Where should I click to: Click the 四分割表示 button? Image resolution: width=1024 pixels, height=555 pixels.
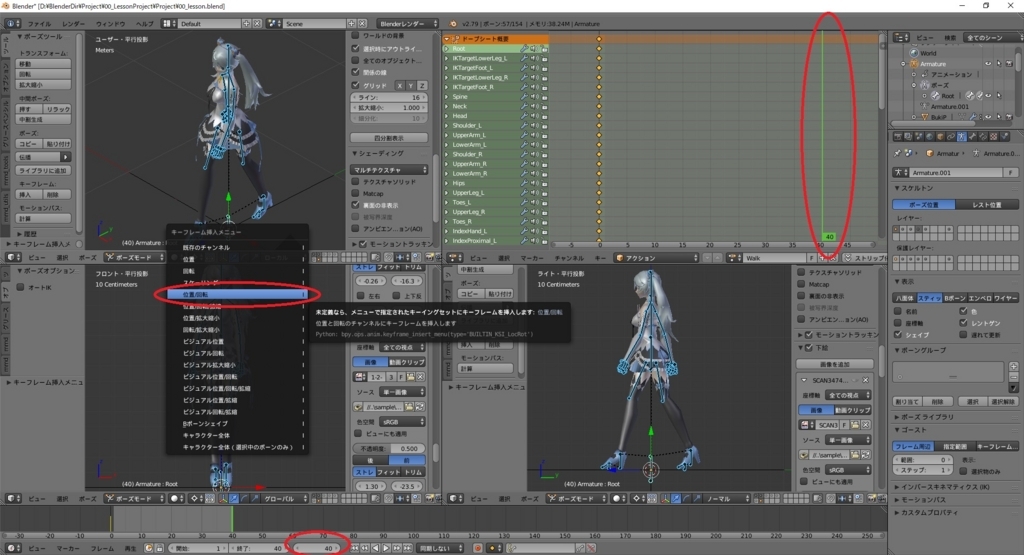point(389,138)
